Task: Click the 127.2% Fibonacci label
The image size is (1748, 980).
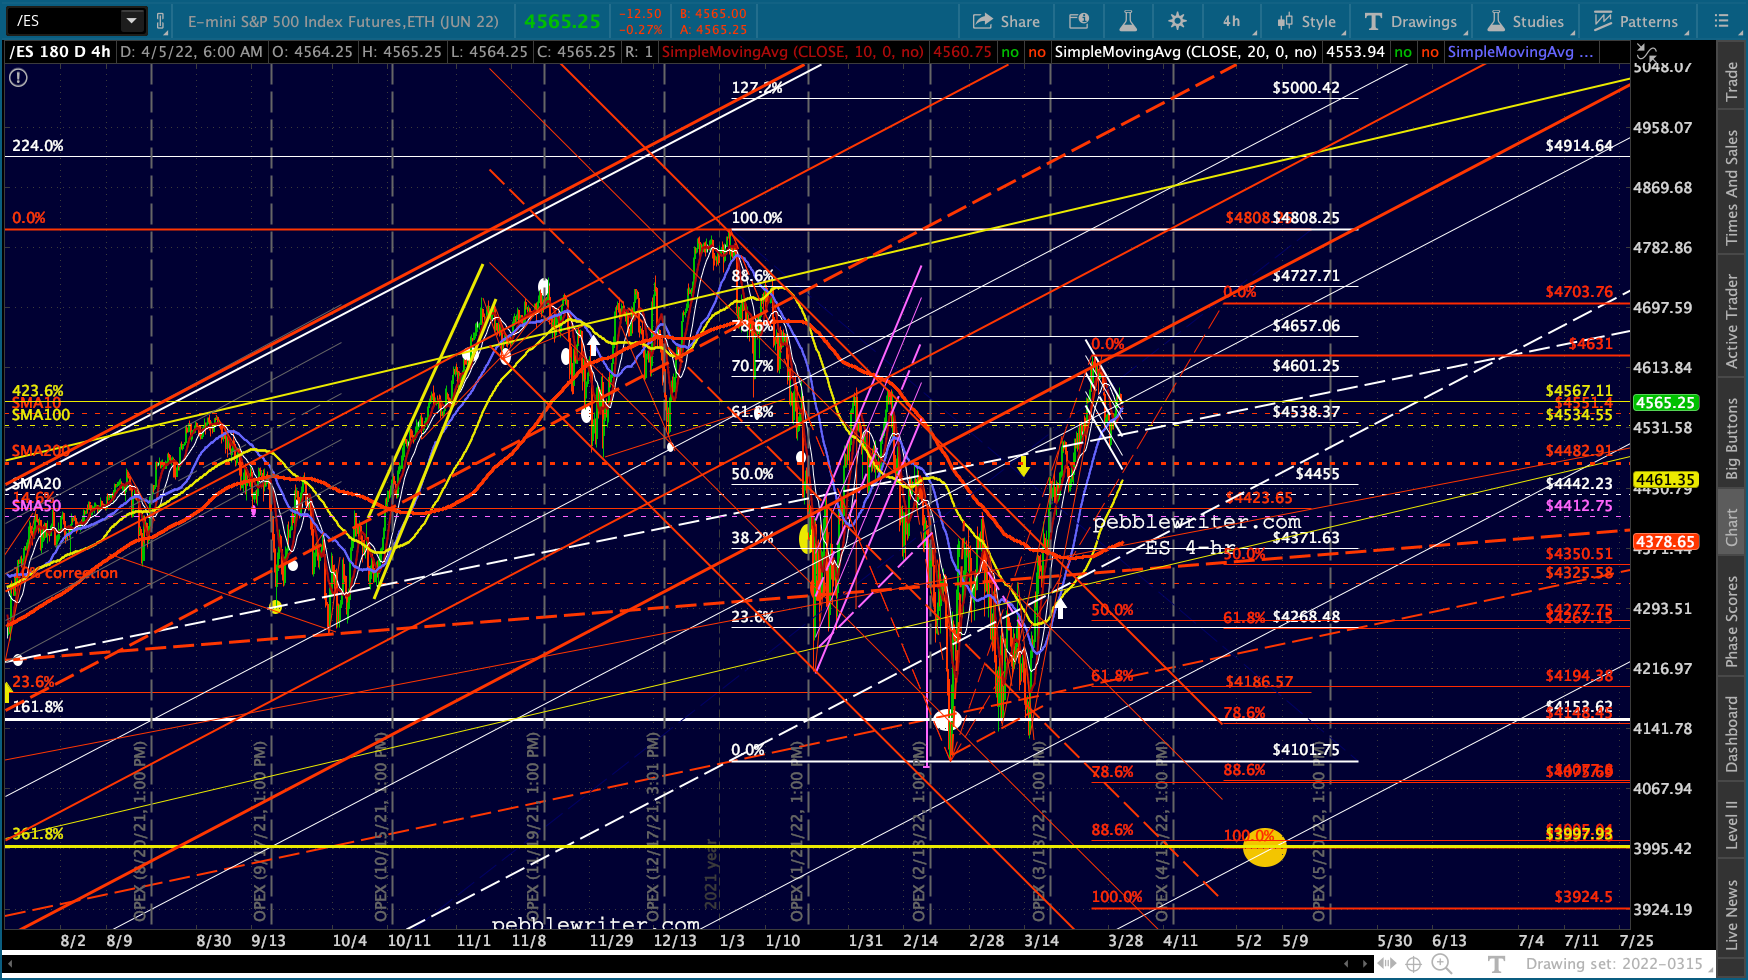Action: [x=757, y=88]
